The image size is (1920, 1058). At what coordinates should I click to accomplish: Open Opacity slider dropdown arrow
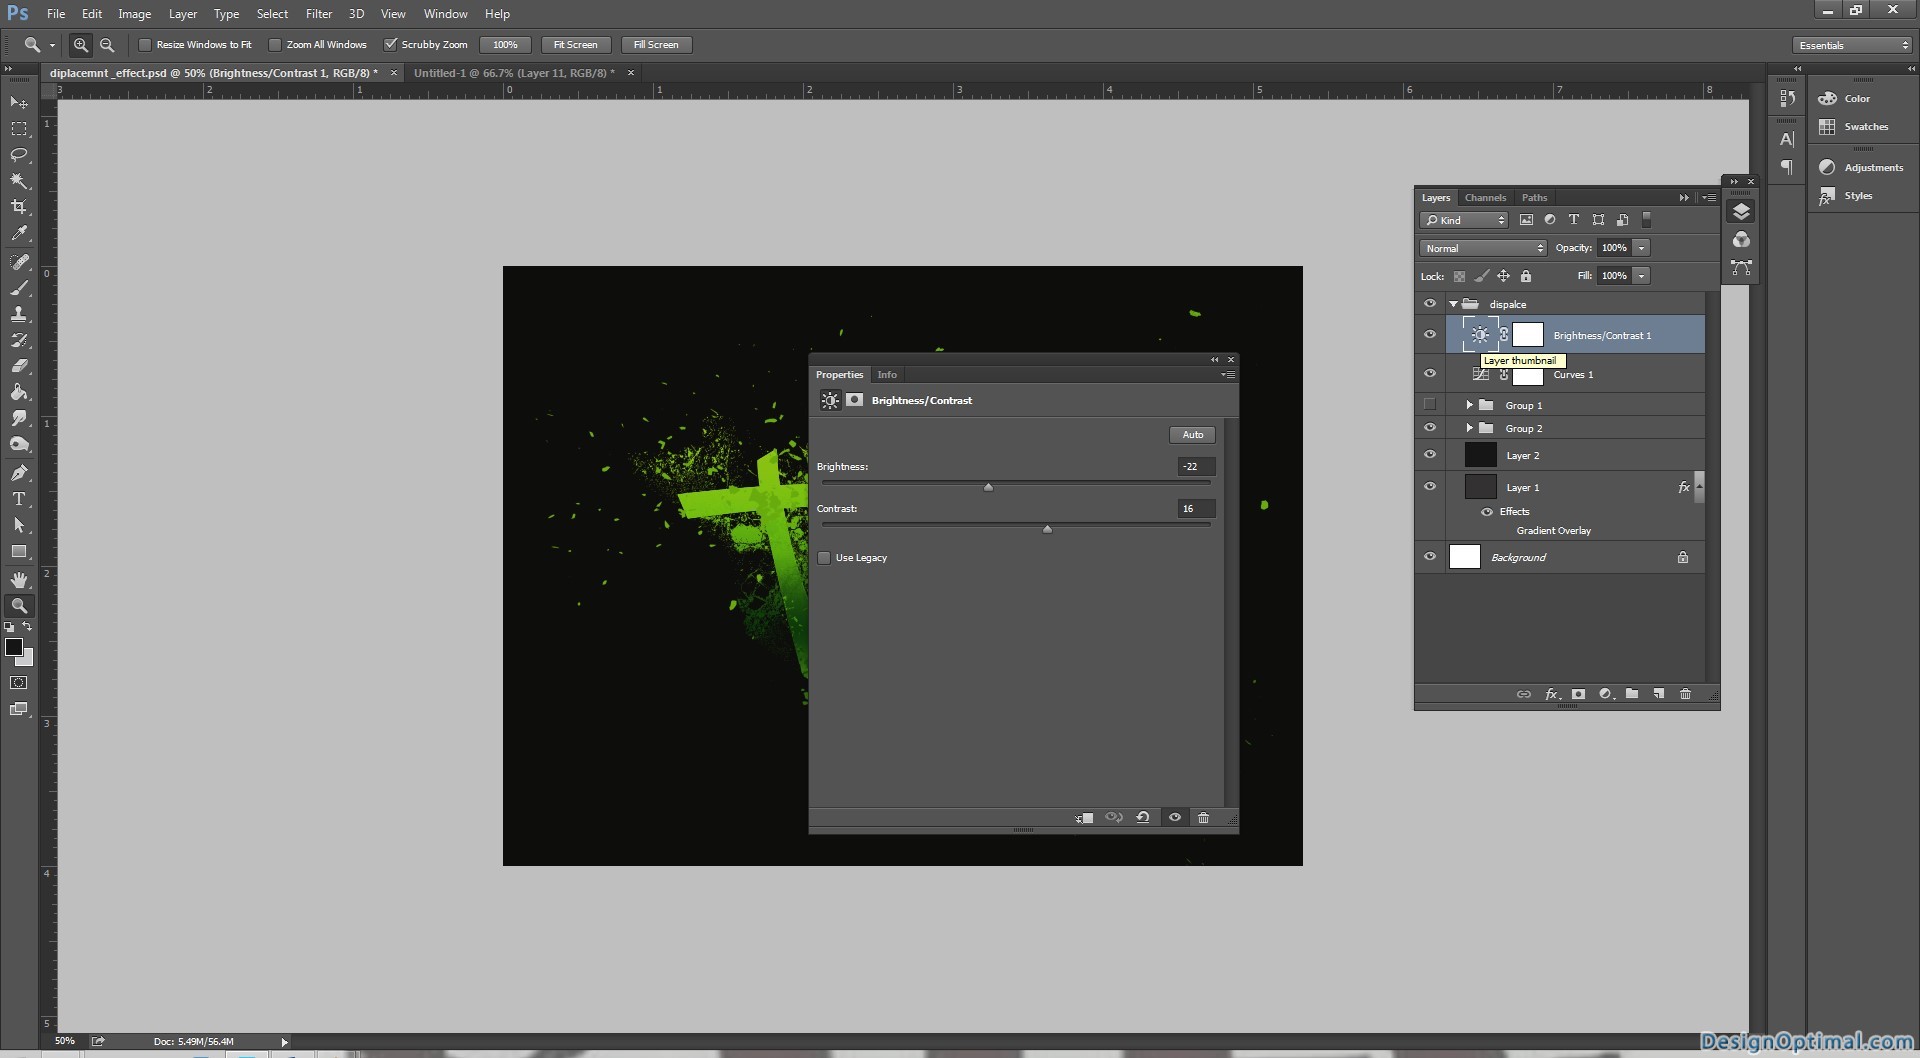[x=1642, y=248]
